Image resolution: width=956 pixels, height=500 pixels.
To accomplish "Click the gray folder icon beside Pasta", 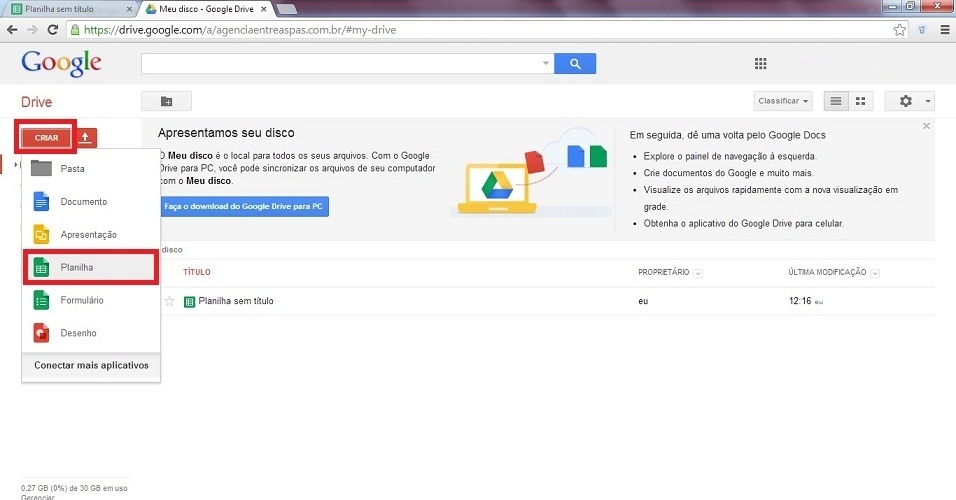I will [41, 168].
